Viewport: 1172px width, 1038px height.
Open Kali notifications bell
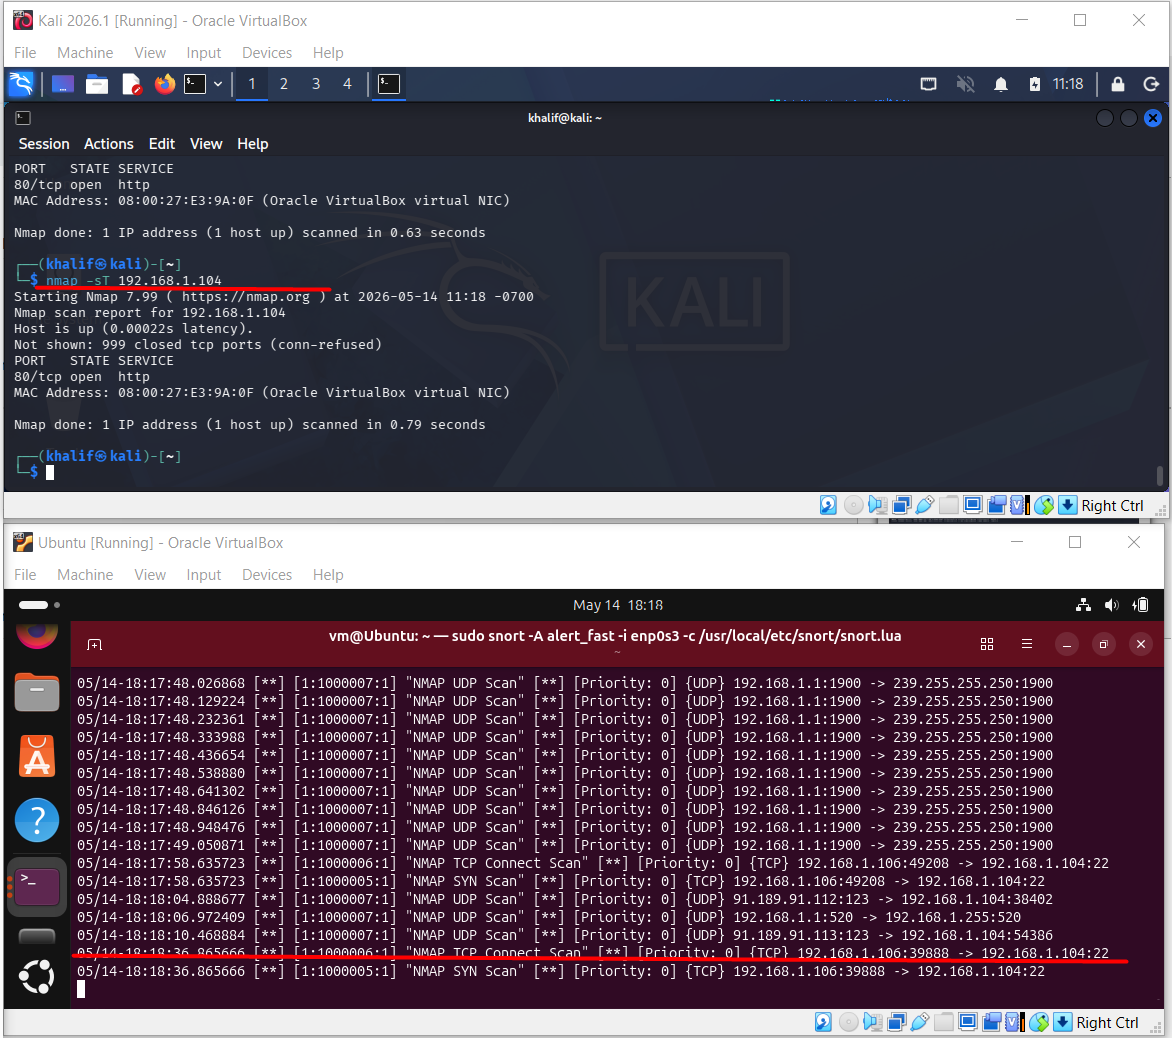(1001, 84)
